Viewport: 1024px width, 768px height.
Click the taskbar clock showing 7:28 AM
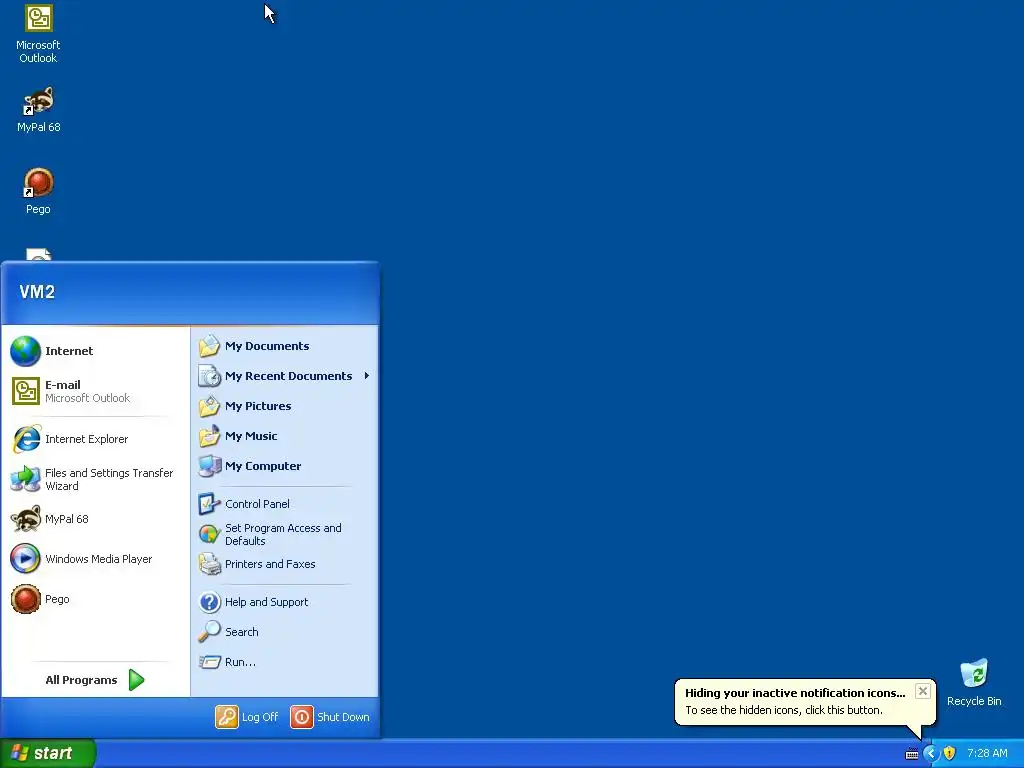pyautogui.click(x=987, y=754)
